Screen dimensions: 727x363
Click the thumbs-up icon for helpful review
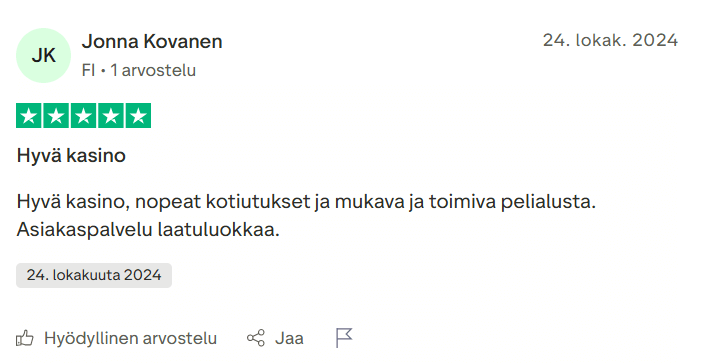[25, 338]
